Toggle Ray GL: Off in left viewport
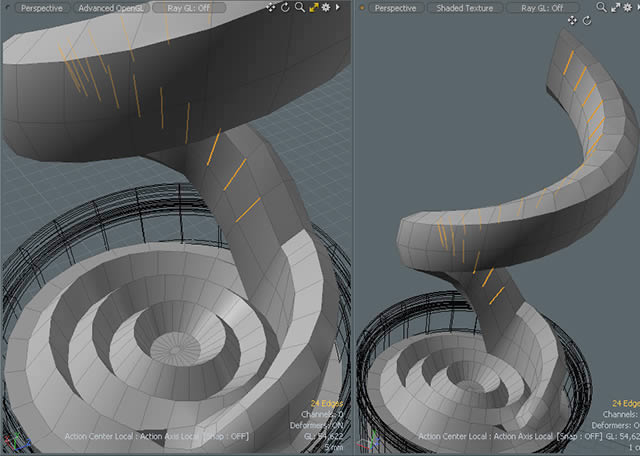This screenshot has width=640, height=456. coord(189,7)
